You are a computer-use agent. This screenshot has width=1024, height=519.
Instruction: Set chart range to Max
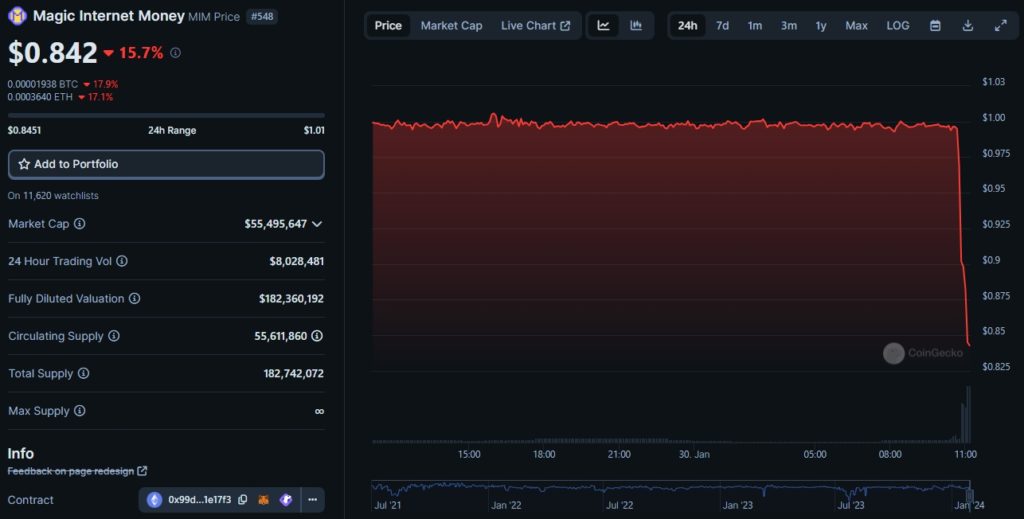856,25
